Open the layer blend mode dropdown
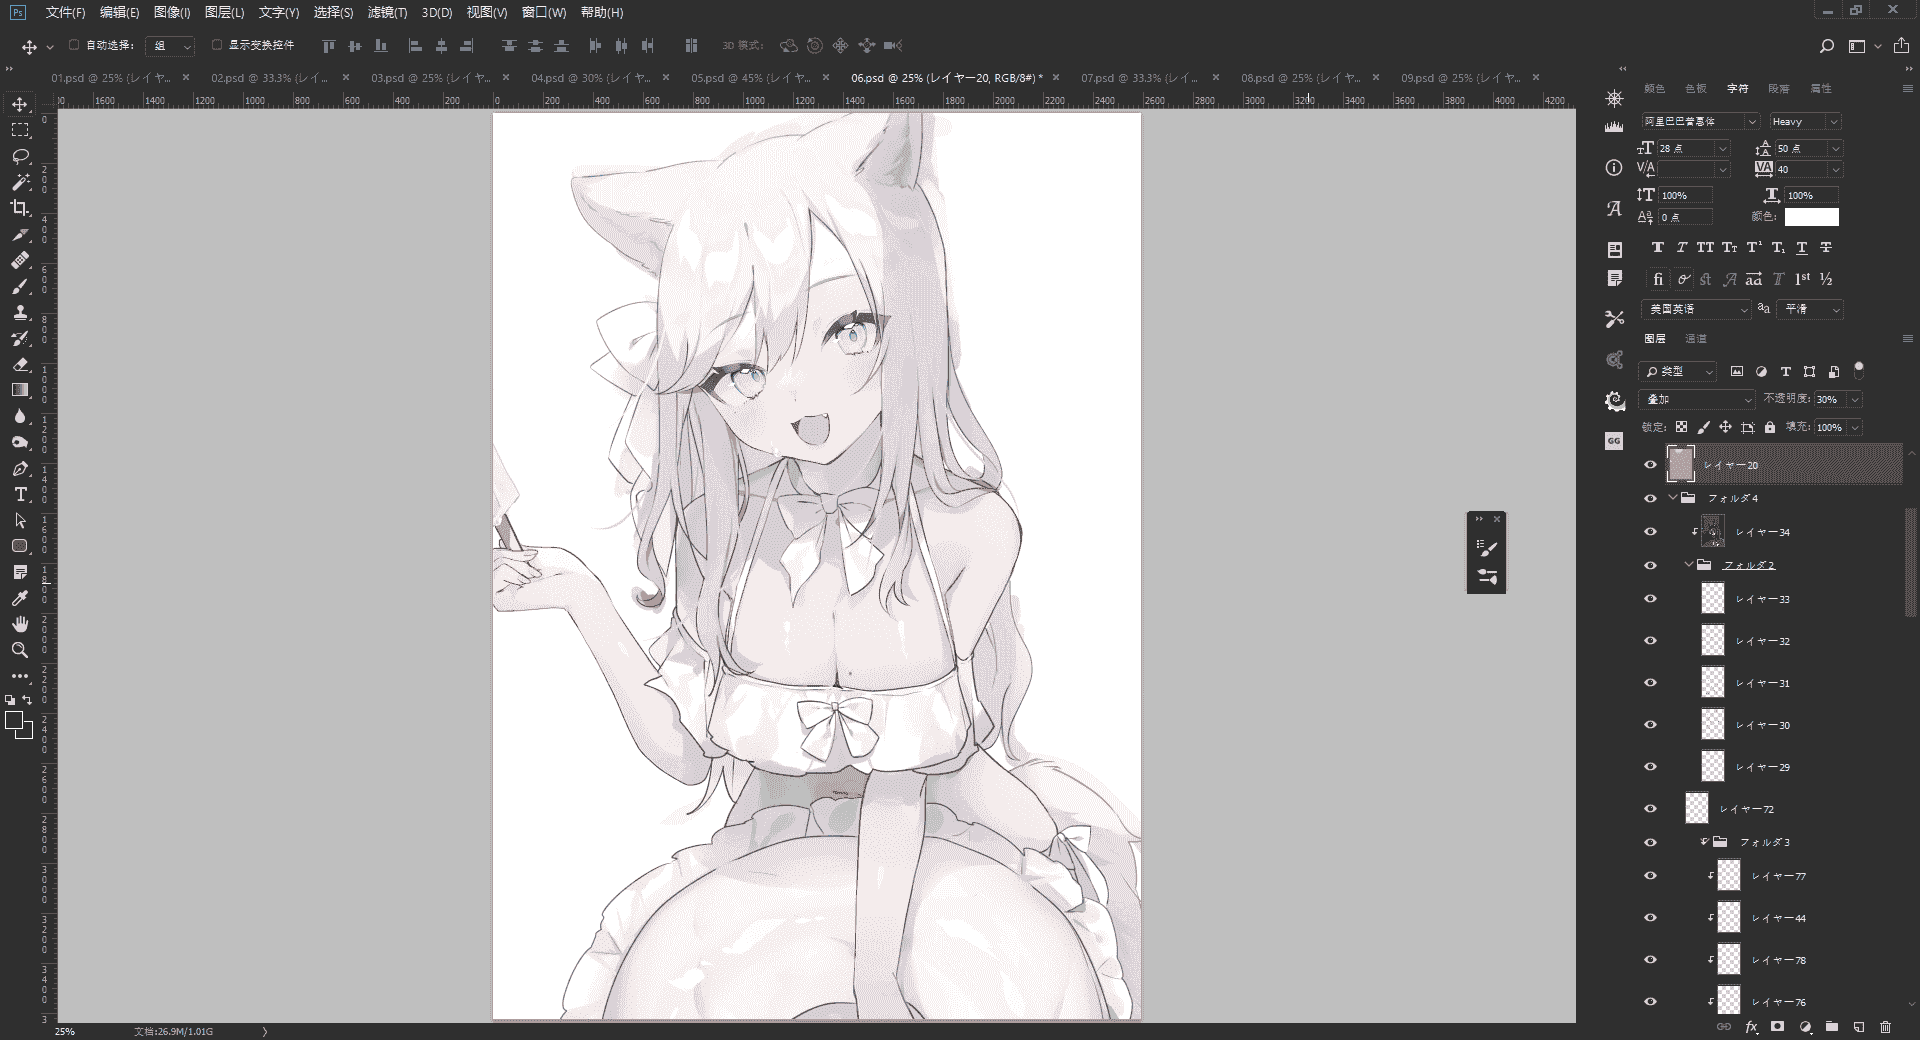 click(x=1697, y=399)
